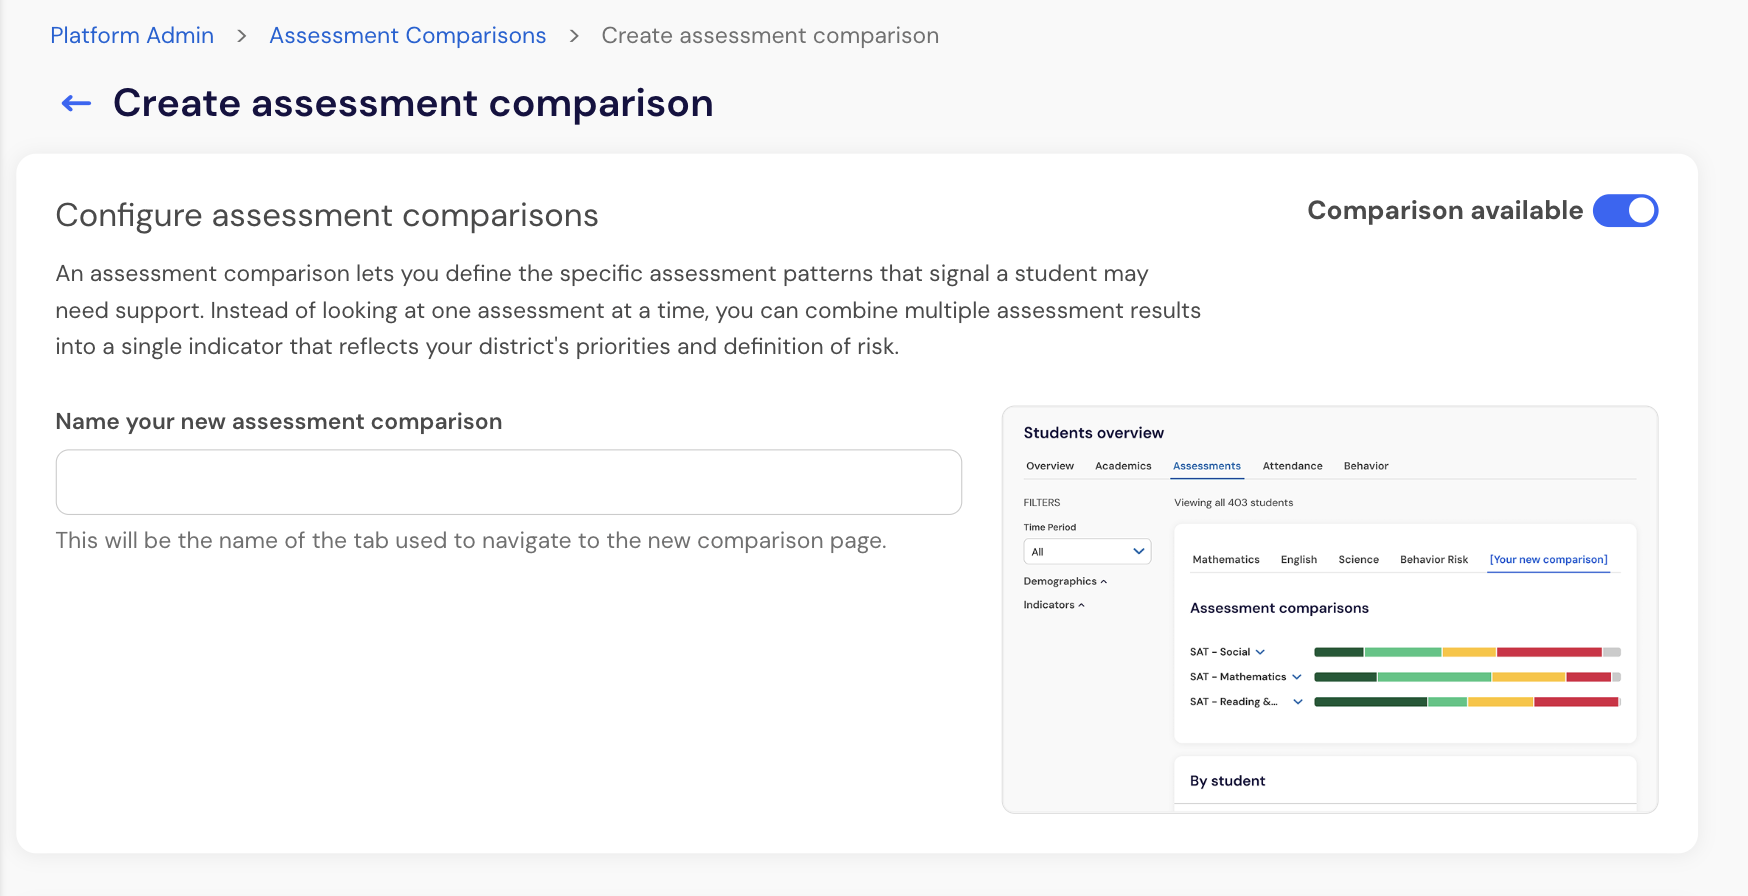
Task: Click the blue back arrow icon
Action: coord(76,103)
